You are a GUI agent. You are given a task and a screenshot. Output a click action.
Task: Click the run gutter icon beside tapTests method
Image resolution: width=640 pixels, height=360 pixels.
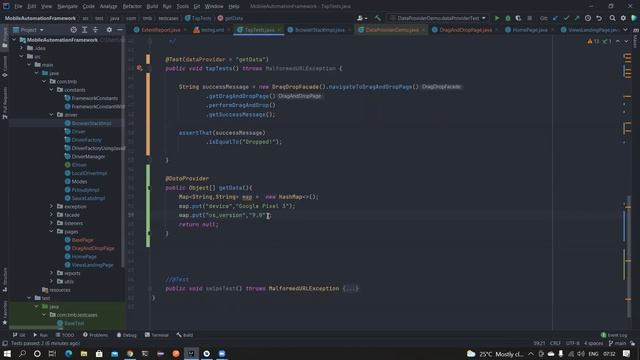point(140,68)
